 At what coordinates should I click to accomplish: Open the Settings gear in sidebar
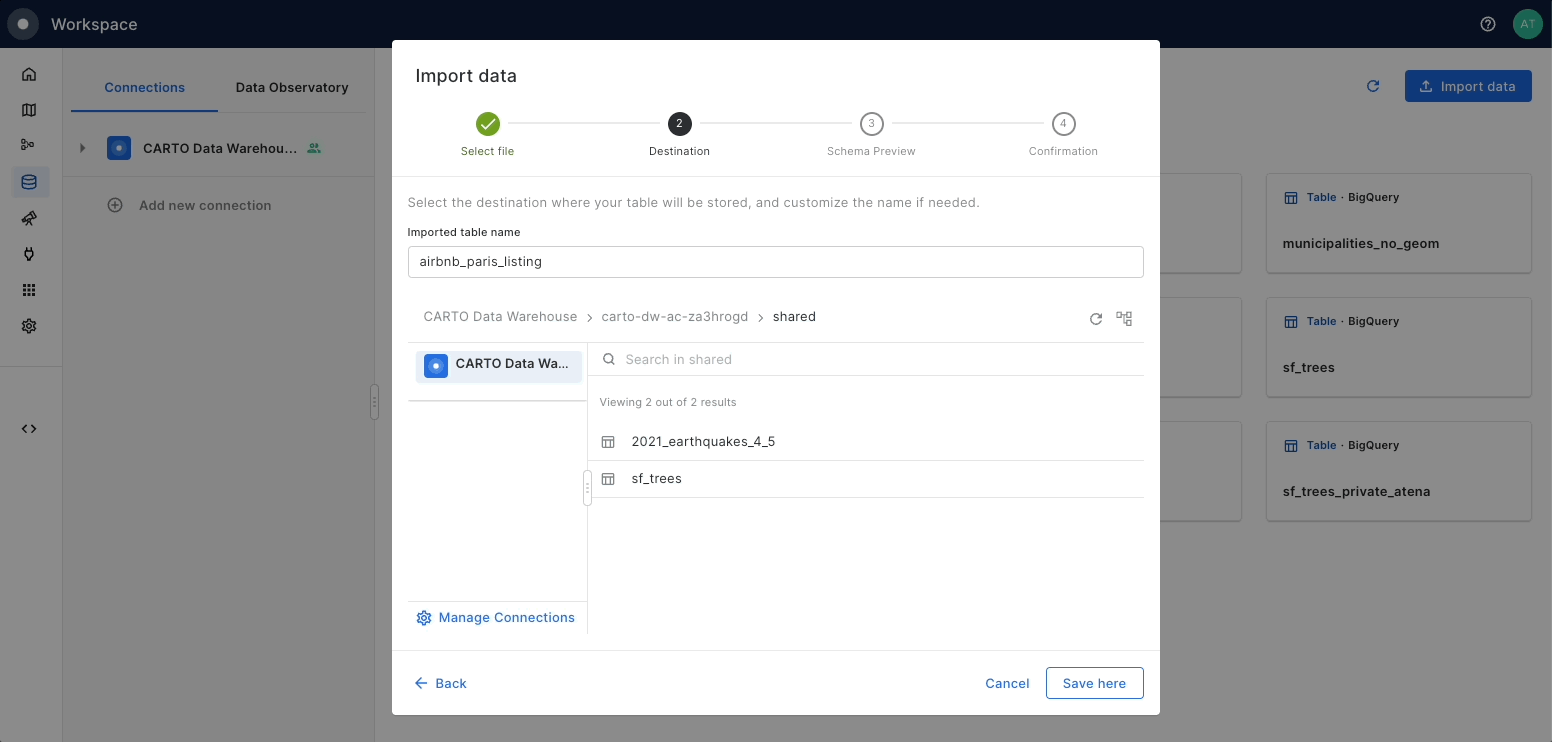pos(29,326)
